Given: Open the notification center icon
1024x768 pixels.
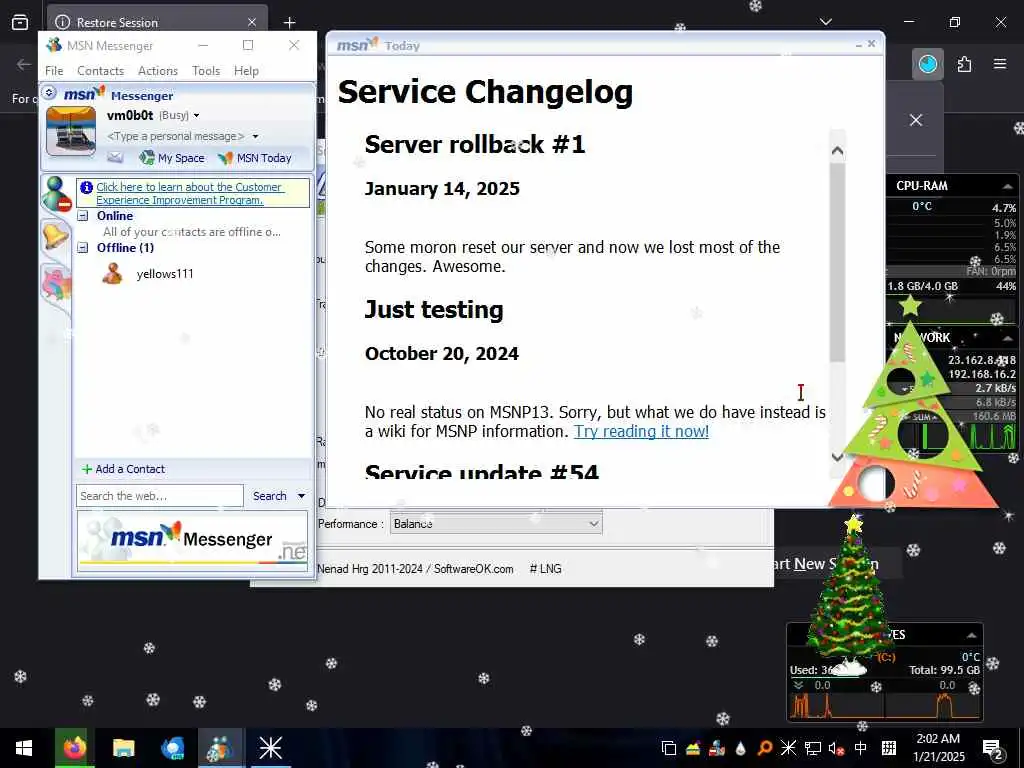Looking at the screenshot, I should (993, 749).
